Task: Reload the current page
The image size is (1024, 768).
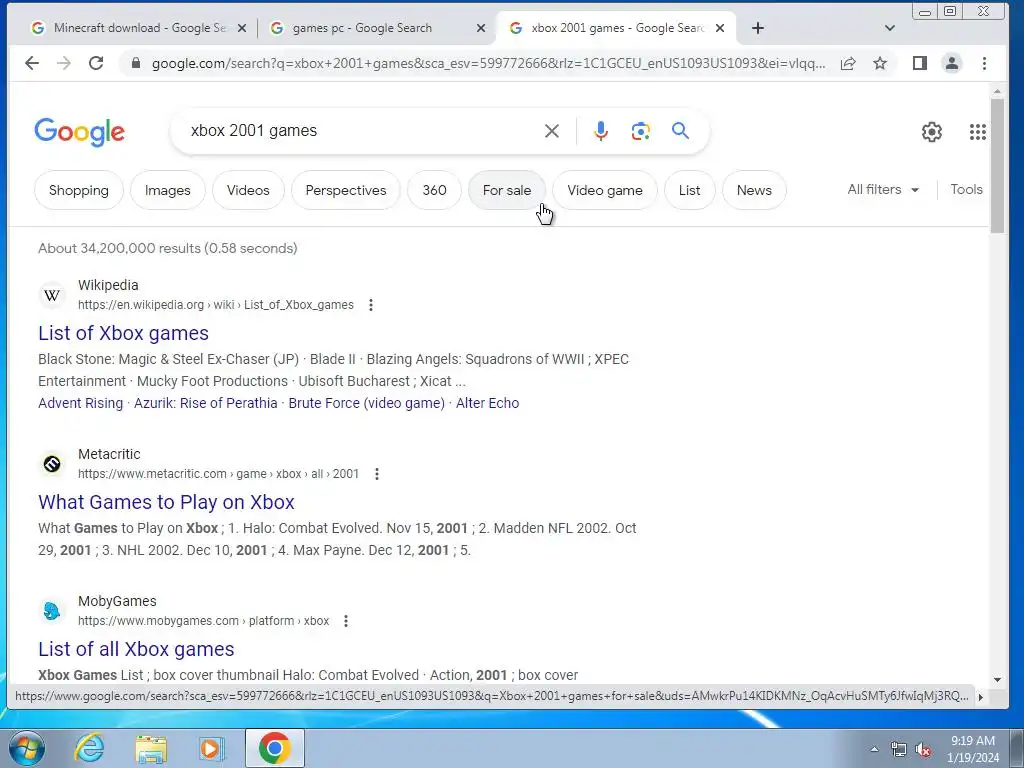Action: [96, 63]
